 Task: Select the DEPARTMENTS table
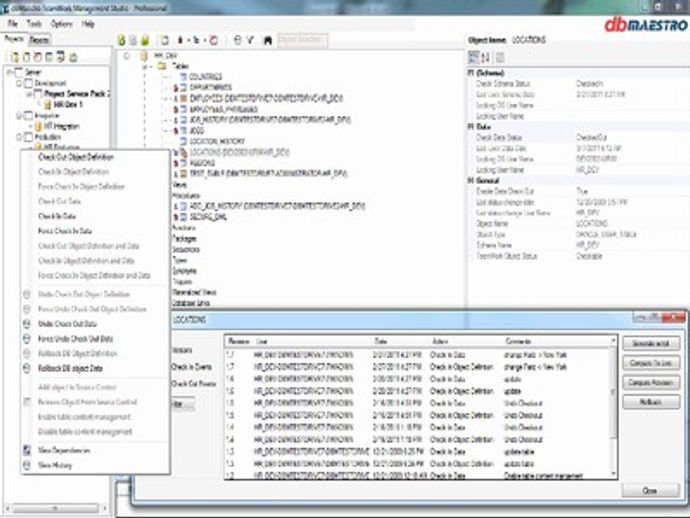(x=210, y=88)
